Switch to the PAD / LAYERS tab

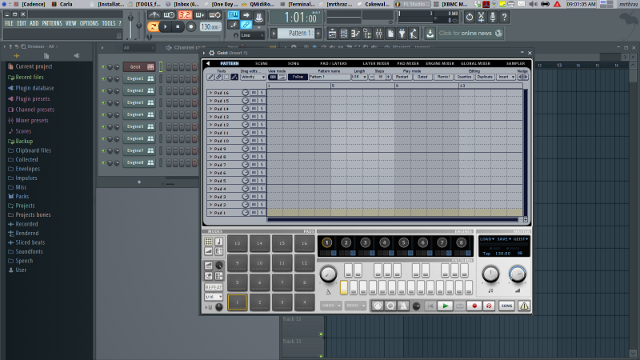pos(333,64)
